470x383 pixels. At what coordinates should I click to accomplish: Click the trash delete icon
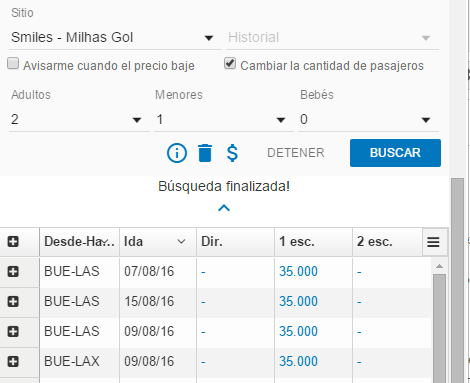pyautogui.click(x=205, y=153)
